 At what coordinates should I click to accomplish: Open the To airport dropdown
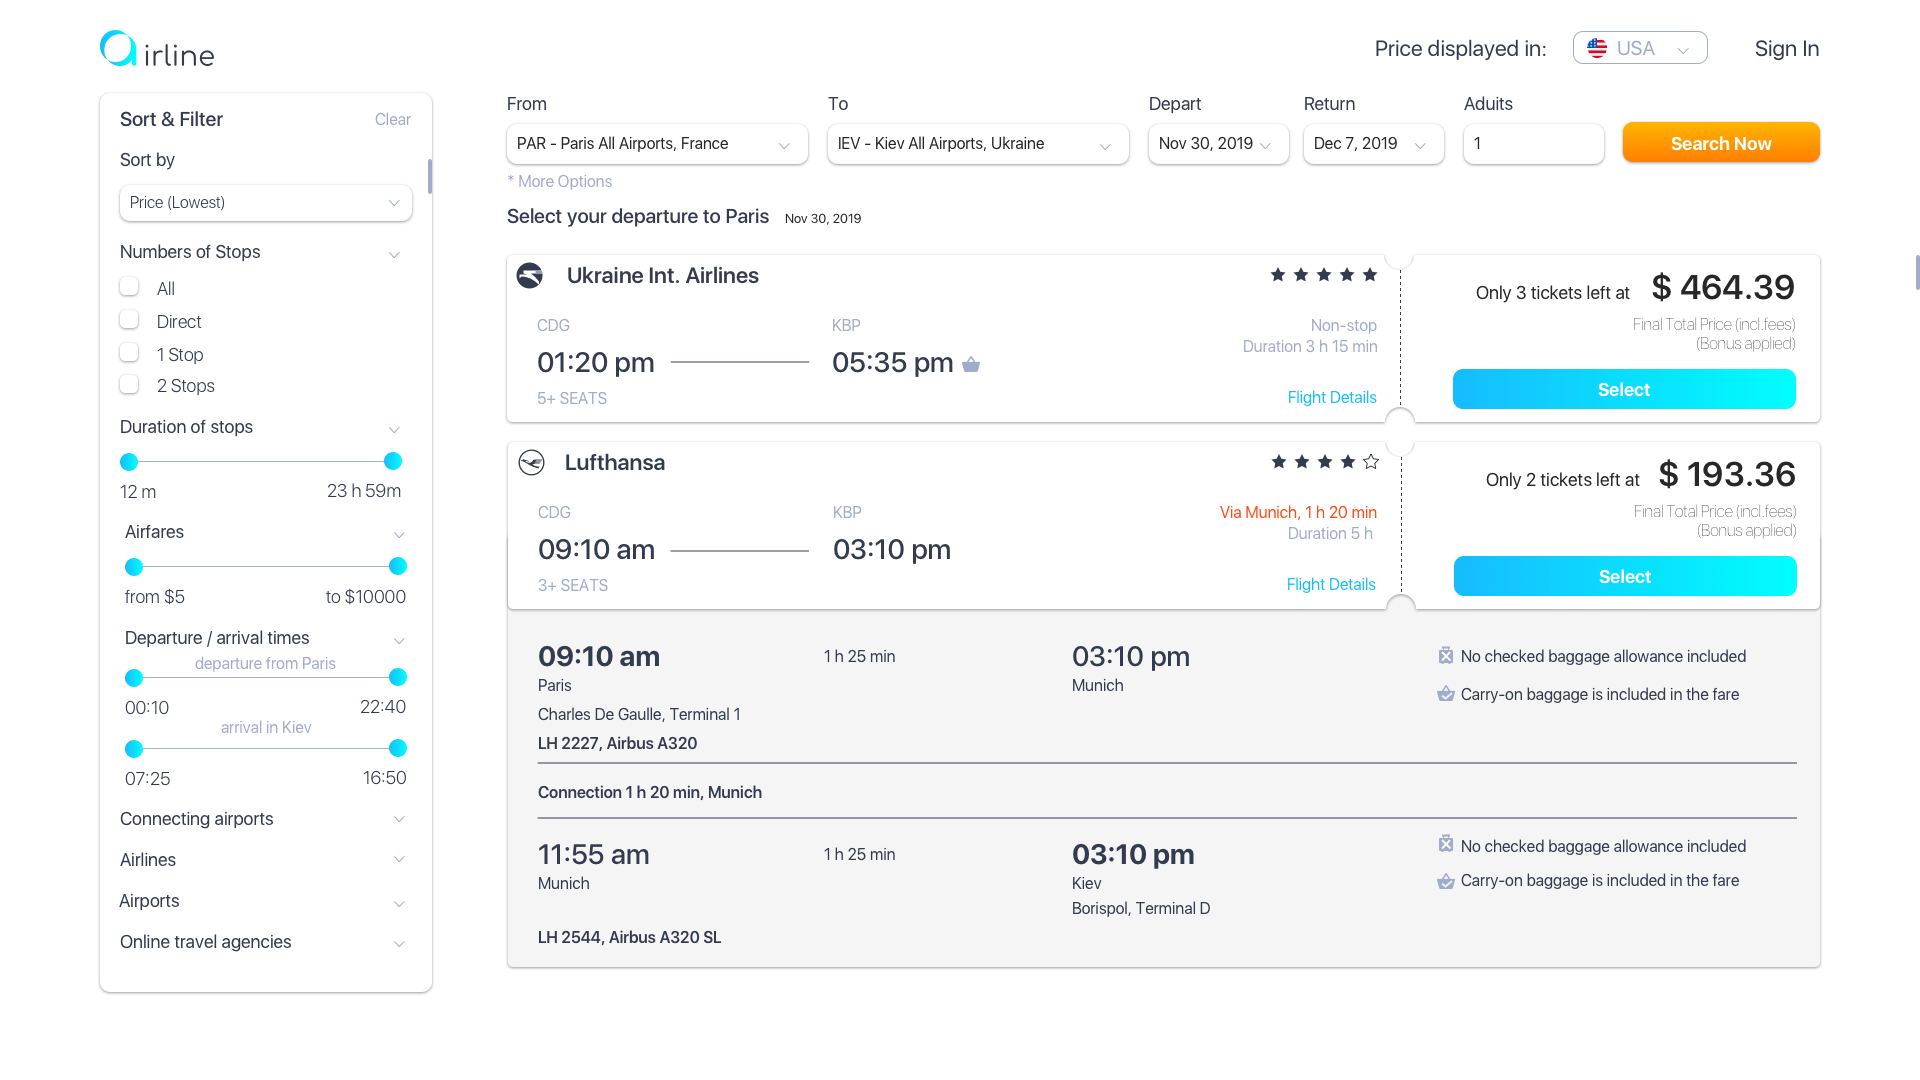click(978, 144)
